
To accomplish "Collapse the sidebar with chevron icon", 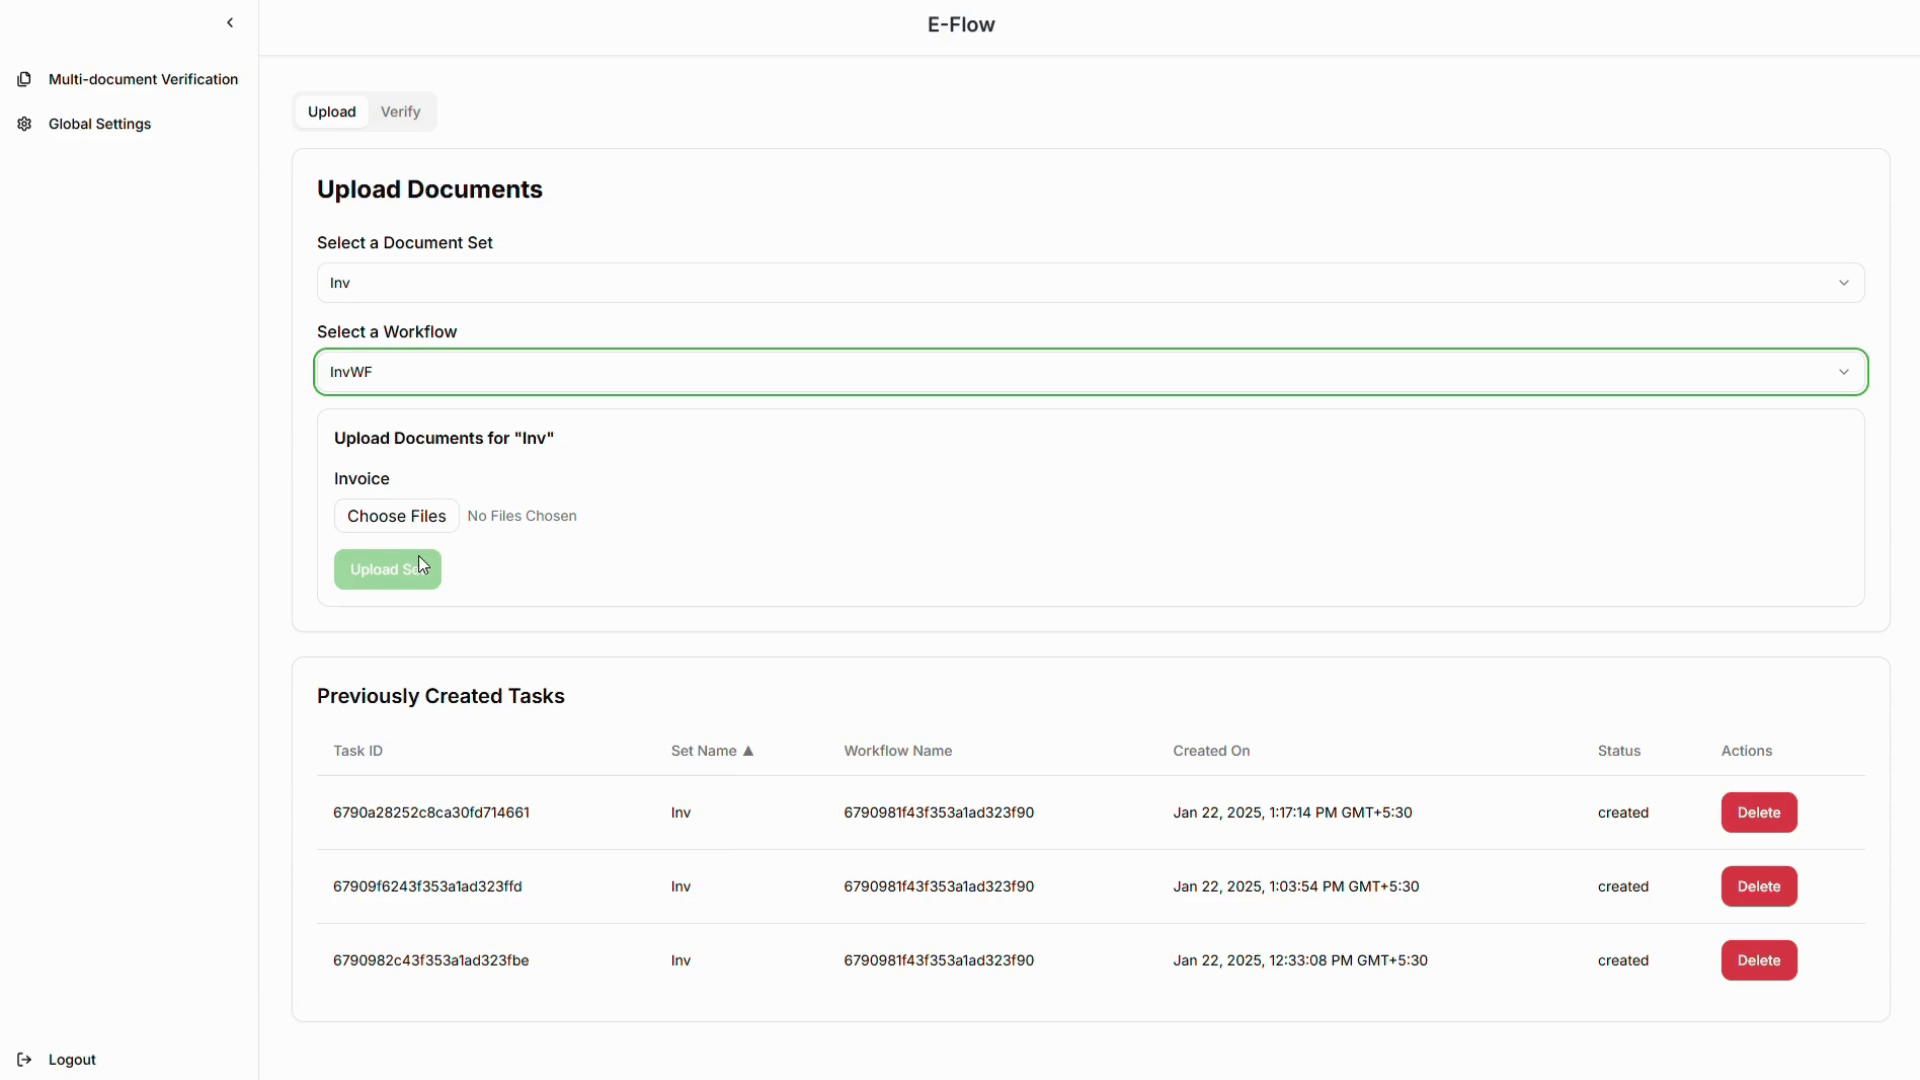I will coord(230,23).
